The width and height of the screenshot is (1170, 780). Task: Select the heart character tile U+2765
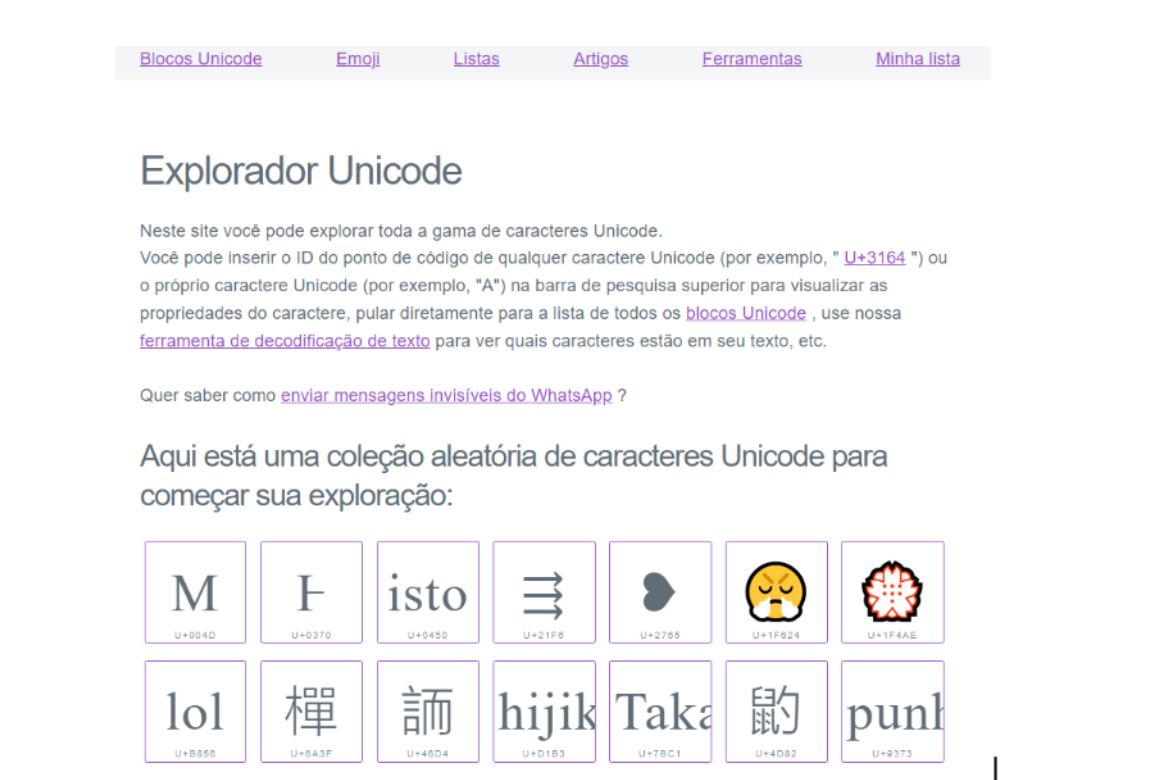660,592
